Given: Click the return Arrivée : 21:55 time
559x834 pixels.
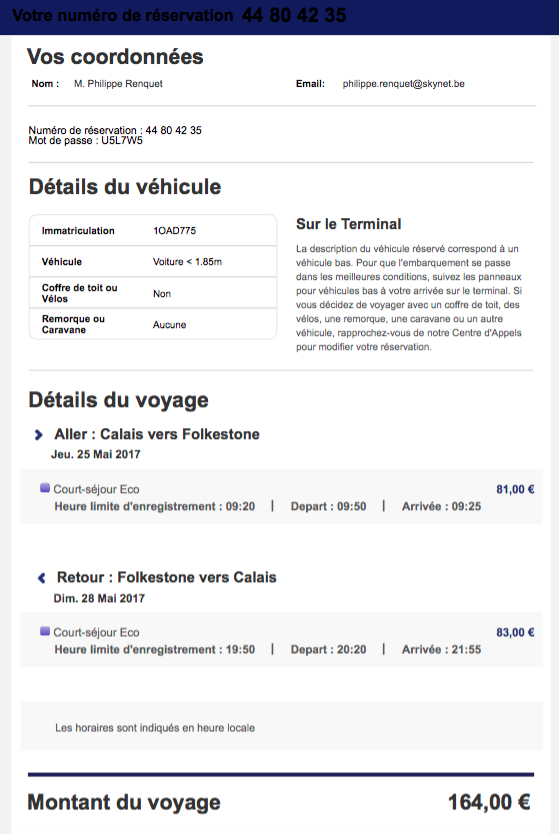Looking at the screenshot, I should 441,649.
